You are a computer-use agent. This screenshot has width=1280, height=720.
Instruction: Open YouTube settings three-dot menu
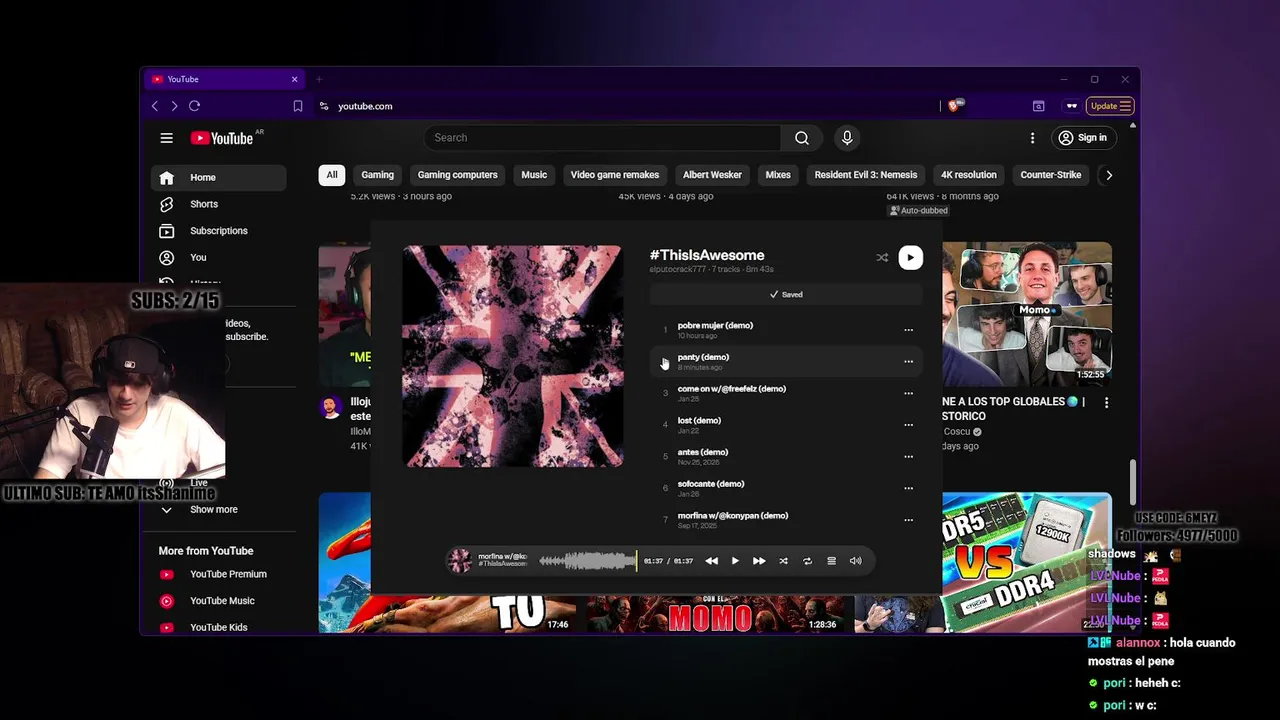click(1032, 138)
